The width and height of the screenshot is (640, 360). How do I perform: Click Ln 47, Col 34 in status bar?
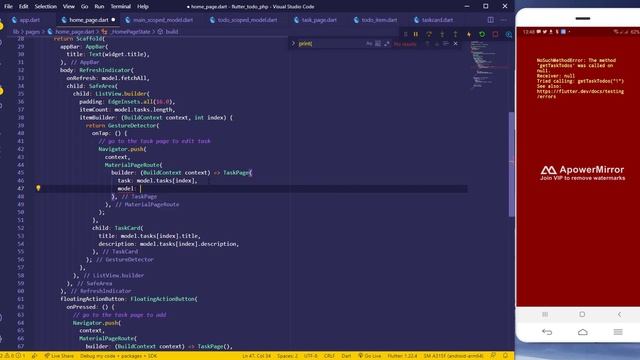pyautogui.click(x=257, y=356)
